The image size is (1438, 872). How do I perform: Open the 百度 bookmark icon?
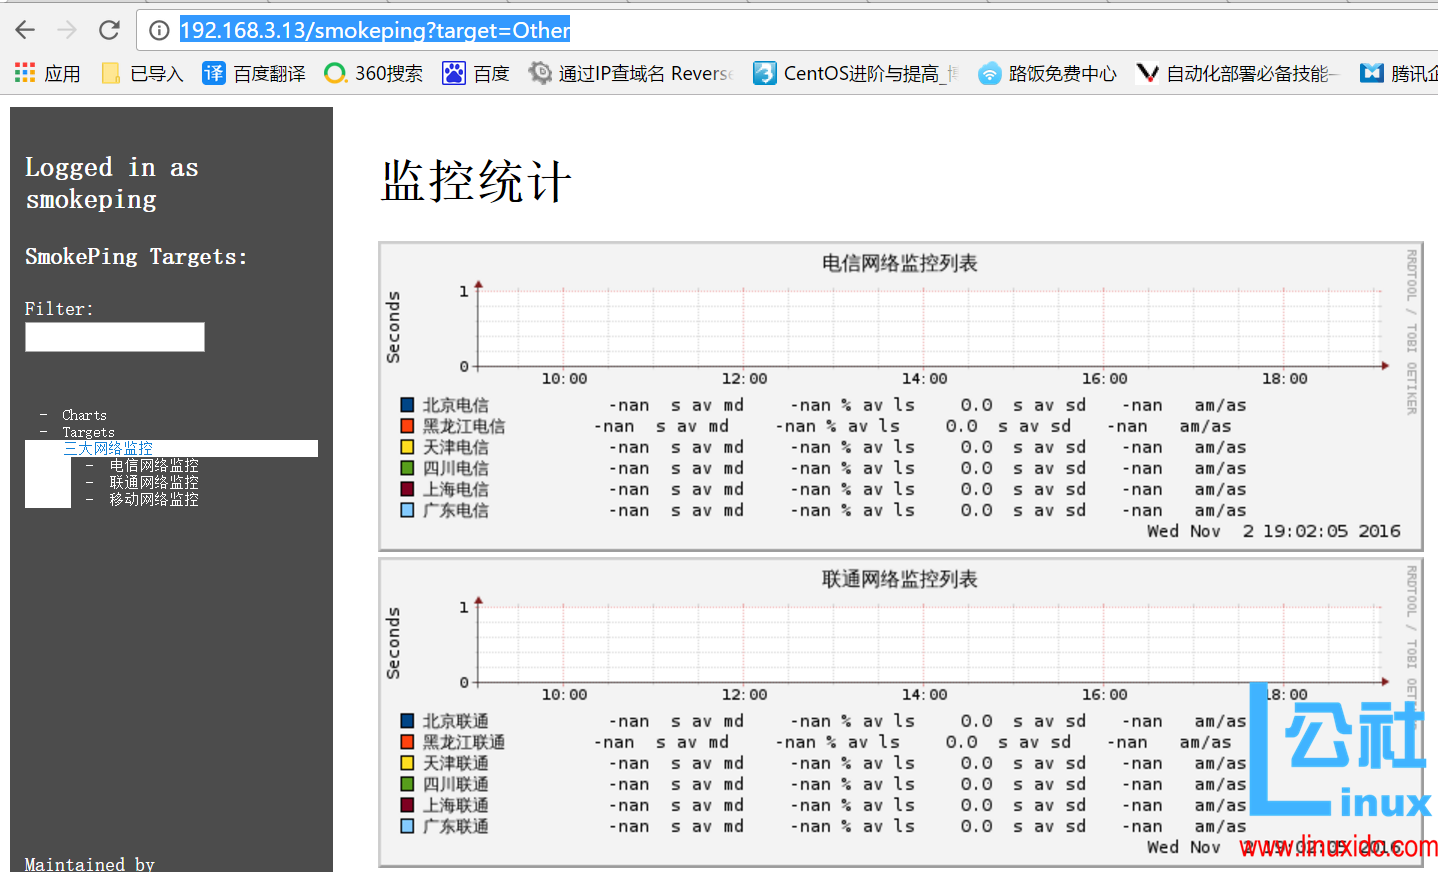[452, 72]
